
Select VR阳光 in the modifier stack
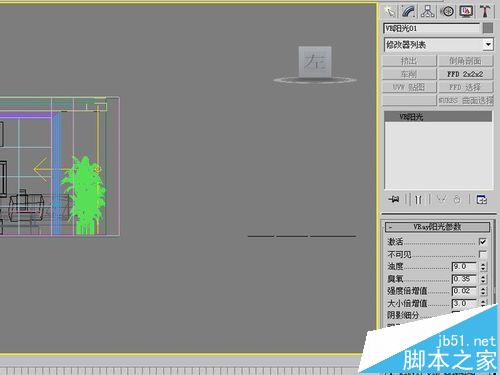point(438,117)
